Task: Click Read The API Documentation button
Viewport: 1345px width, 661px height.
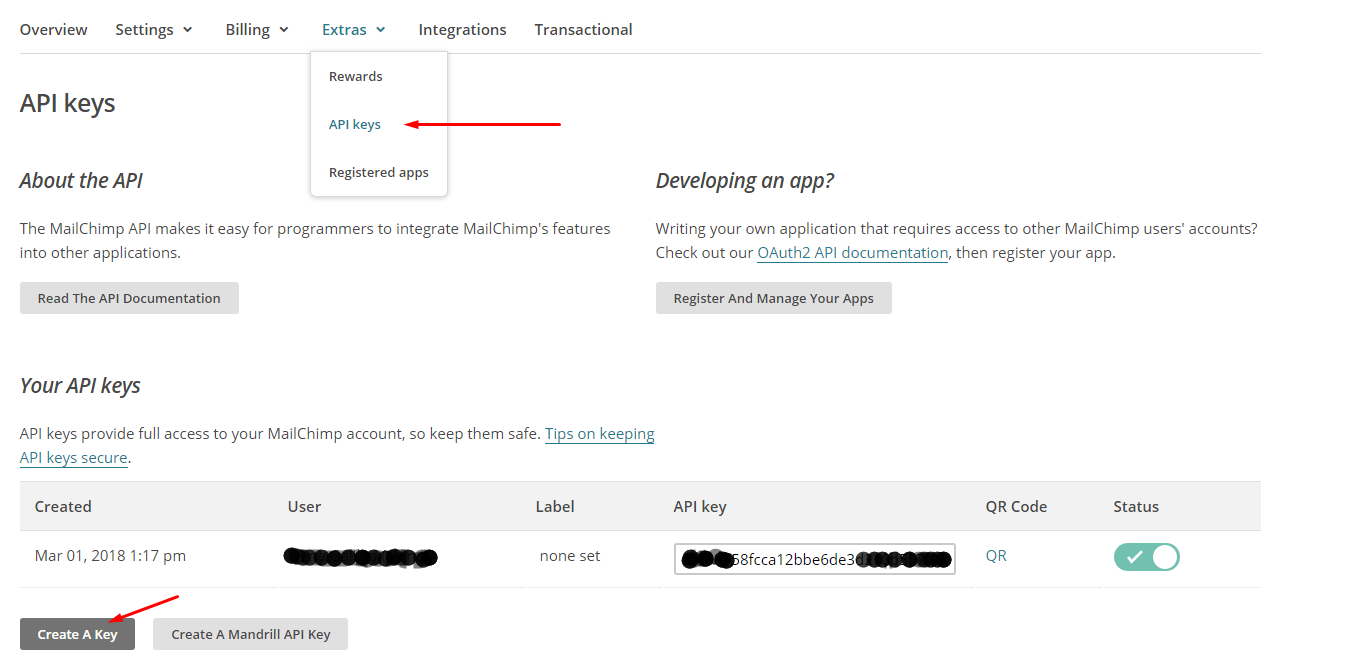Action: click(129, 298)
